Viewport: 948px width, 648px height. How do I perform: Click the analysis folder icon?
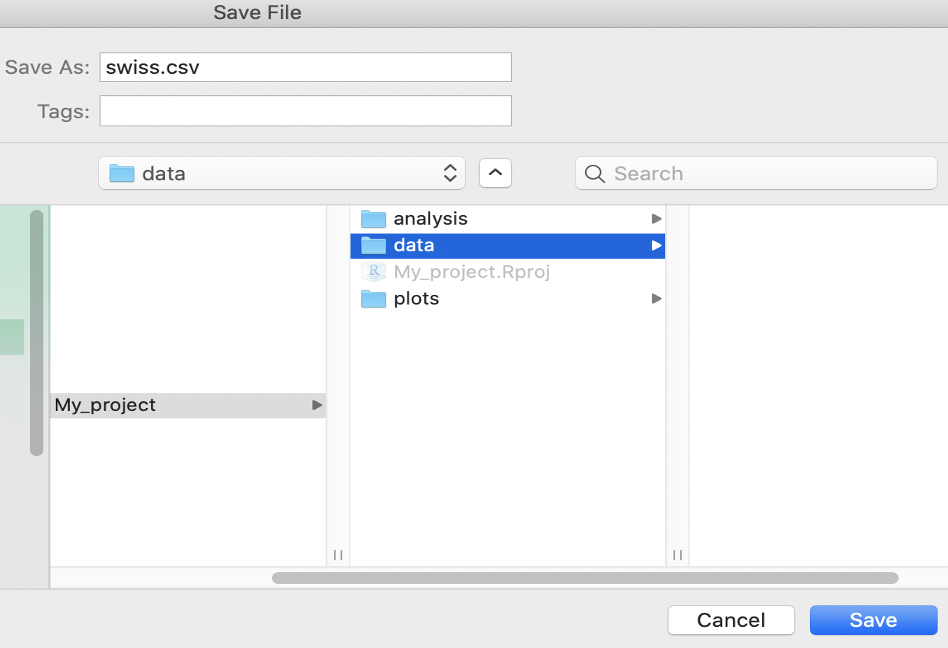373,219
